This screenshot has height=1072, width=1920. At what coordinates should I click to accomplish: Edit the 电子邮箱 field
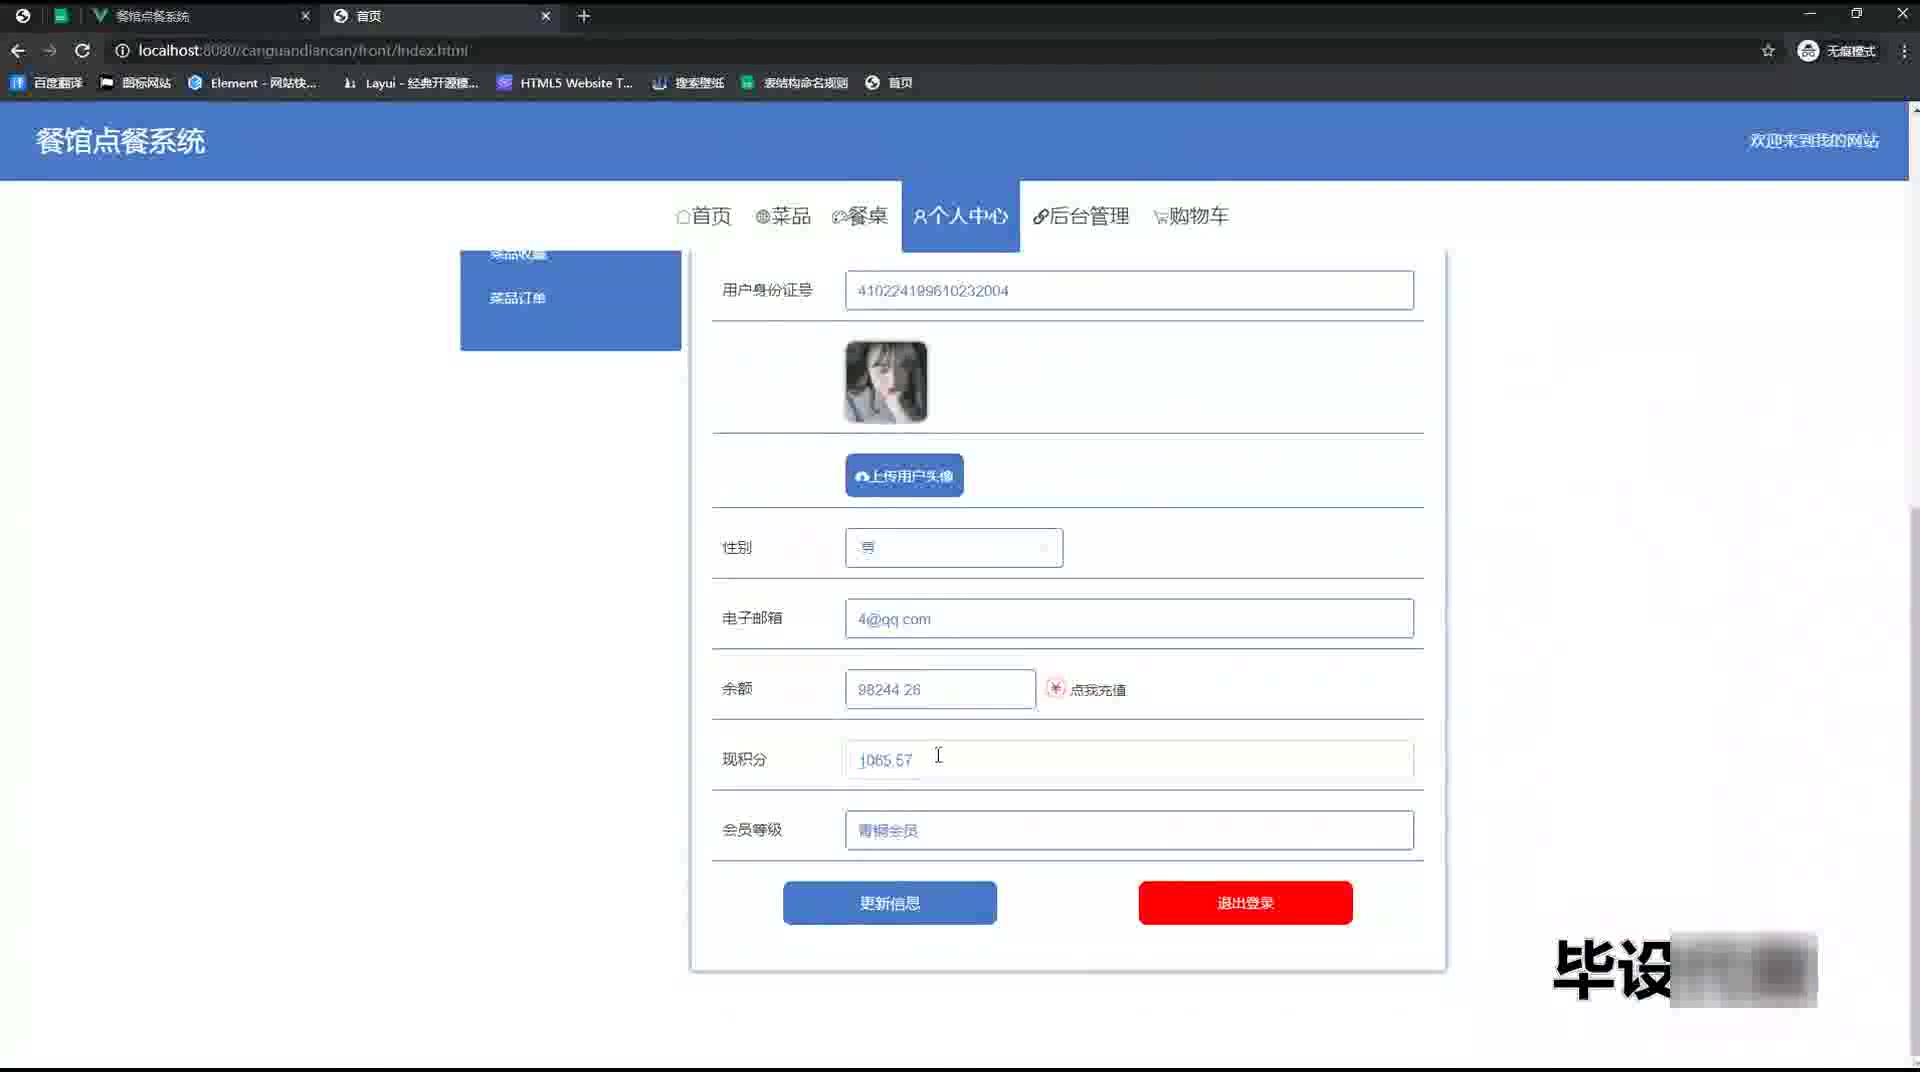(1129, 619)
